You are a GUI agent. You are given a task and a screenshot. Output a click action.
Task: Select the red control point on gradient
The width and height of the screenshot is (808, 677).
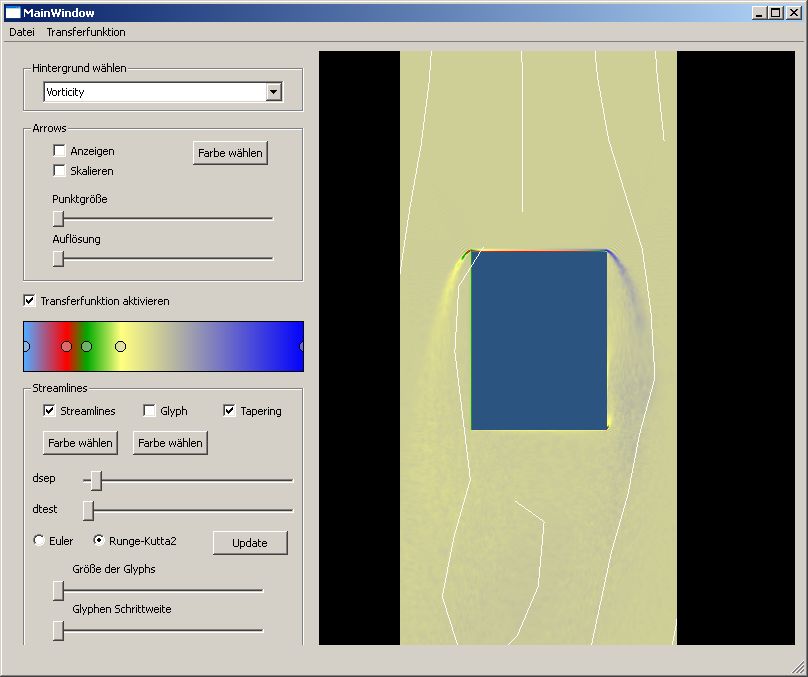(x=66, y=346)
